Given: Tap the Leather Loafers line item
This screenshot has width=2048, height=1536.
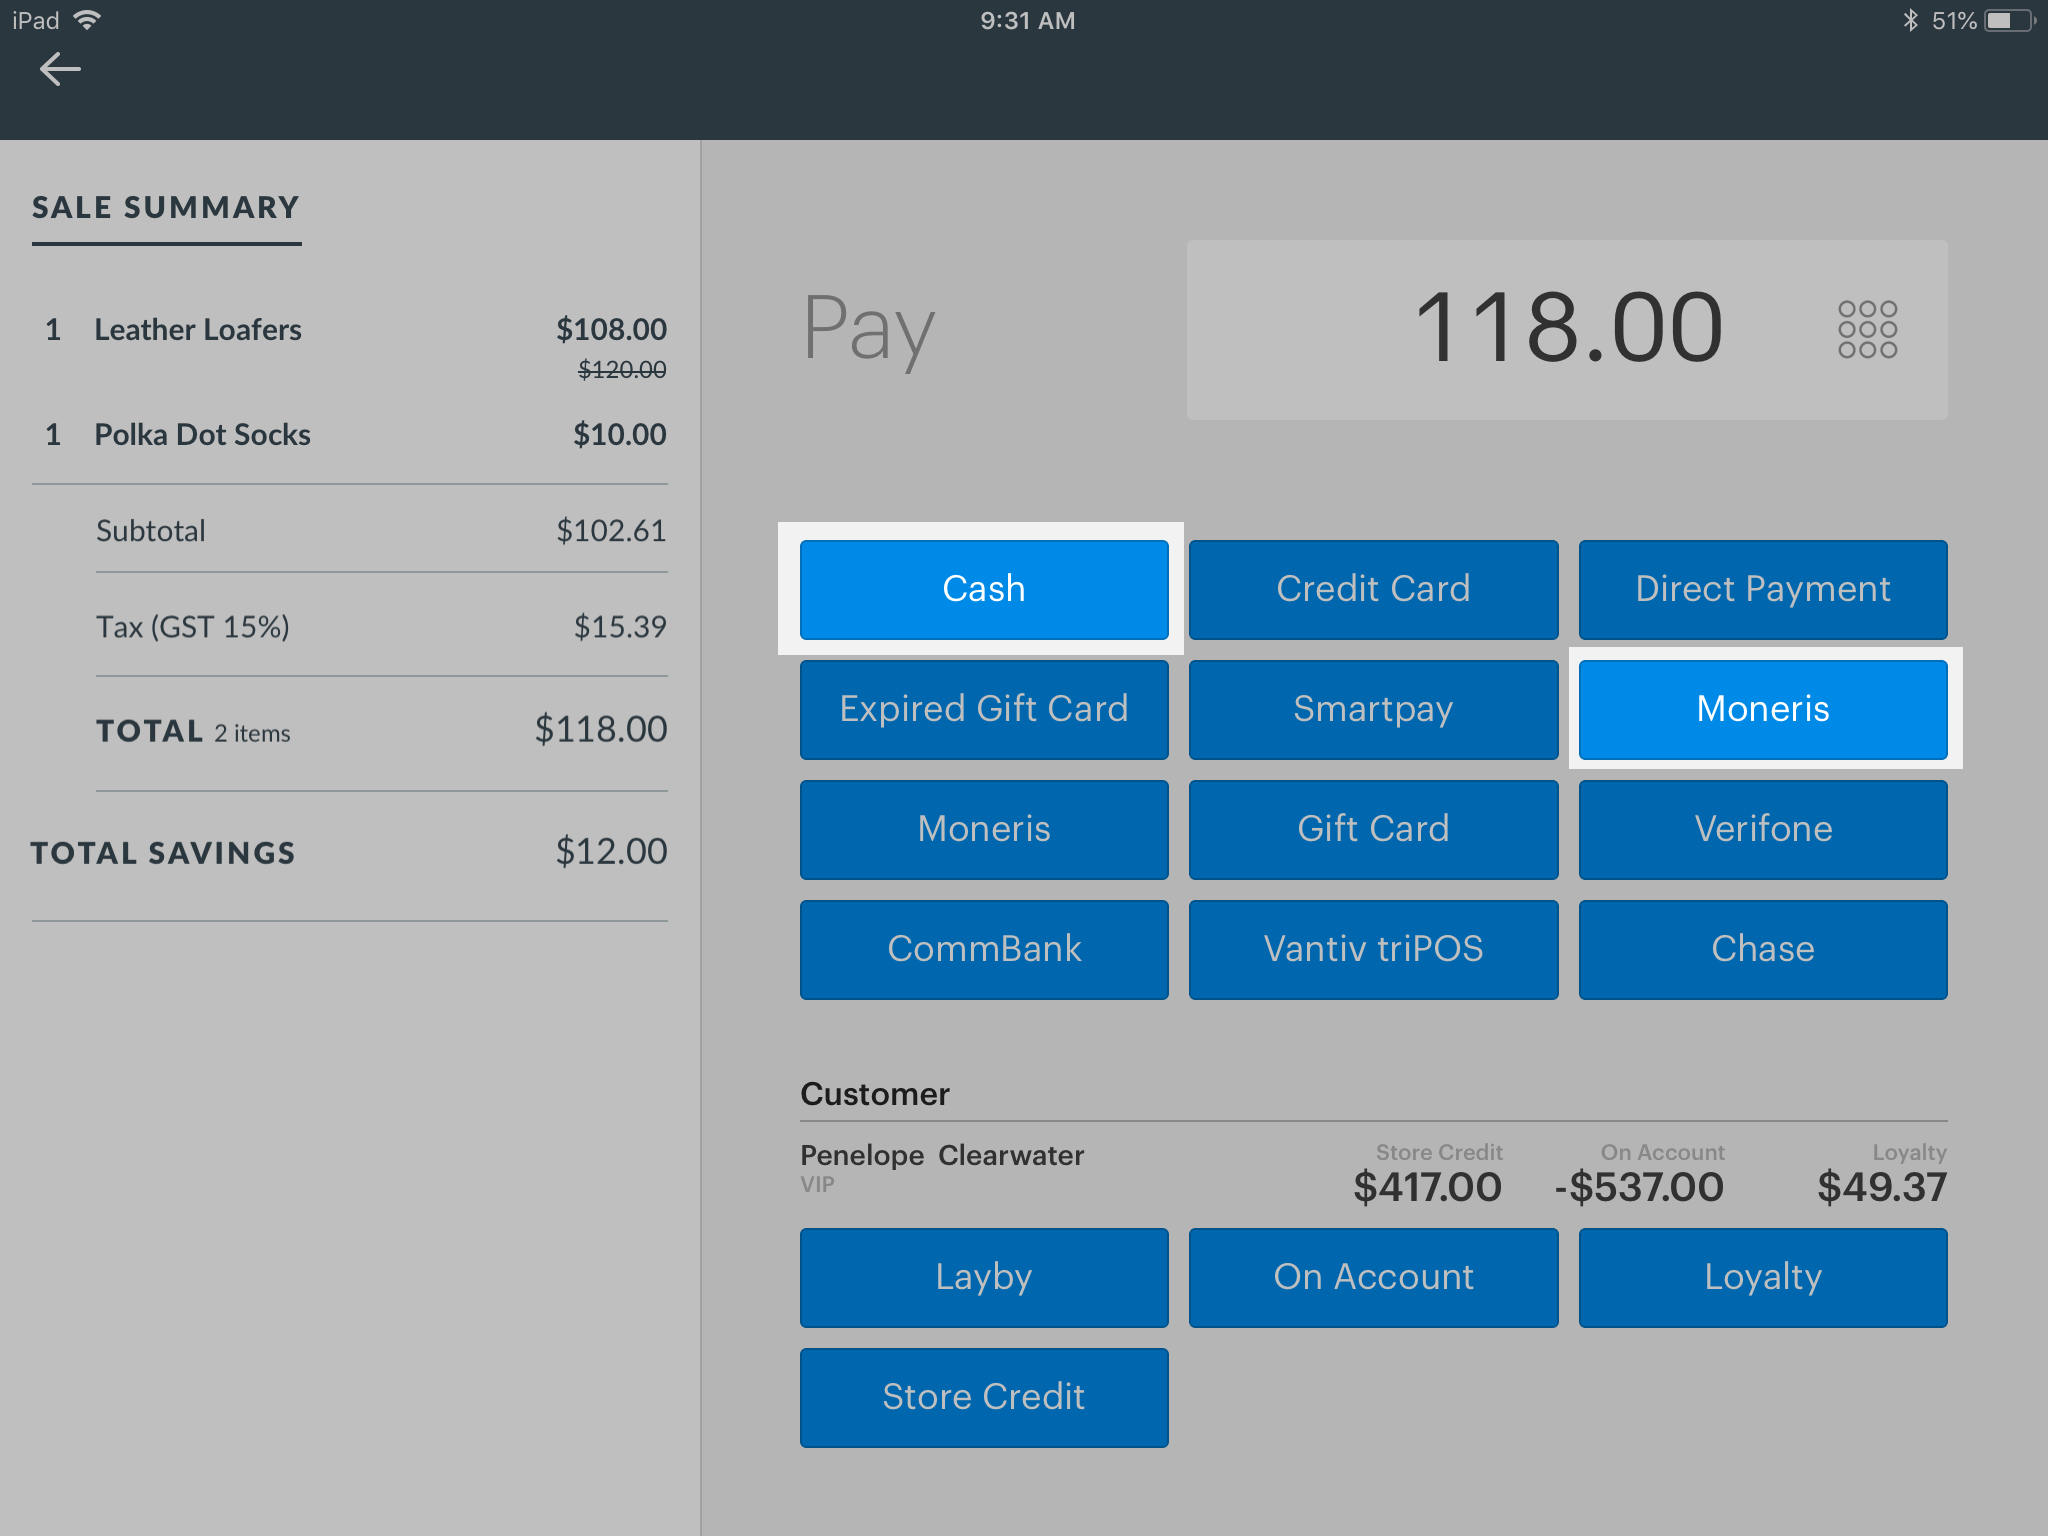Looking at the screenshot, I should pyautogui.click(x=198, y=330).
